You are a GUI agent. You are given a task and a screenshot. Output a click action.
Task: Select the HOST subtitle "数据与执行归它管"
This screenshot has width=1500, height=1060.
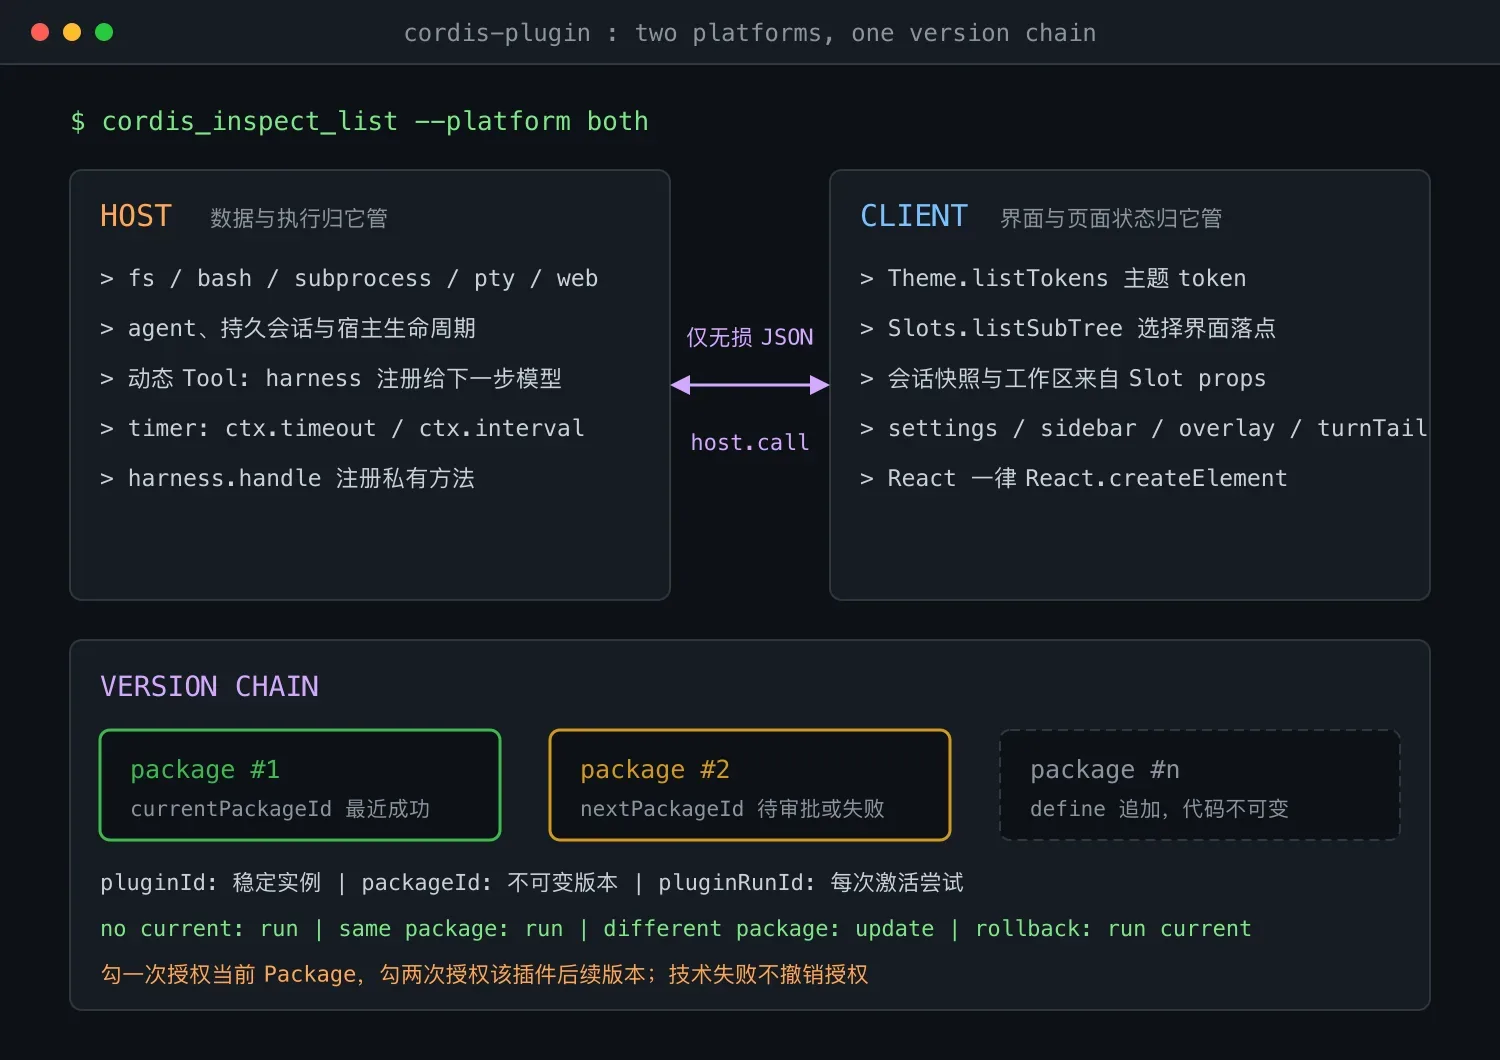coord(299,218)
